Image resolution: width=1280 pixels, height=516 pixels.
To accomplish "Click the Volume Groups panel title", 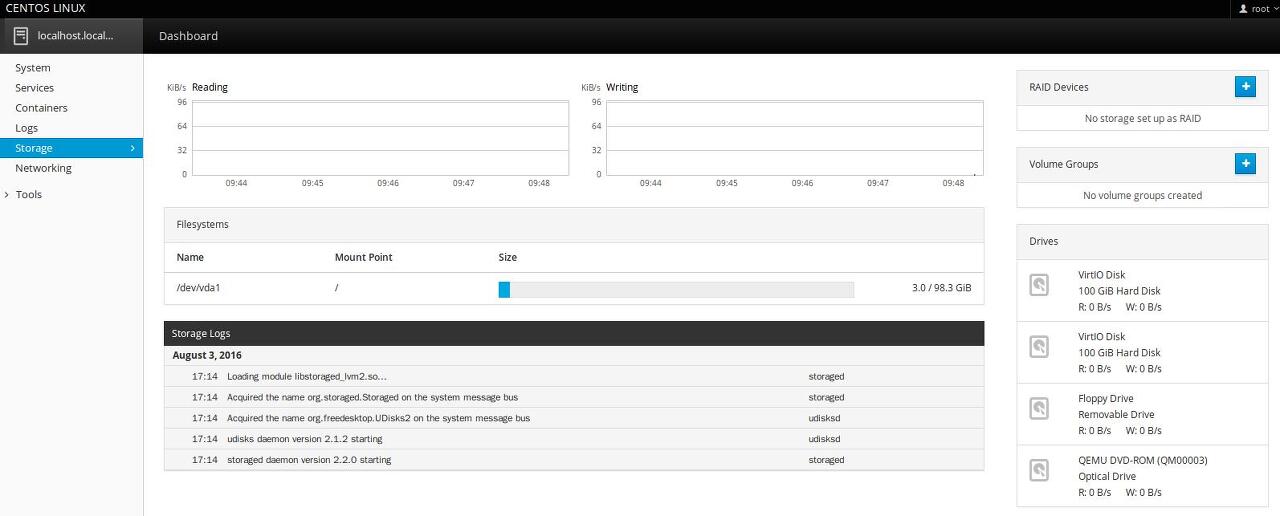I will [1064, 164].
